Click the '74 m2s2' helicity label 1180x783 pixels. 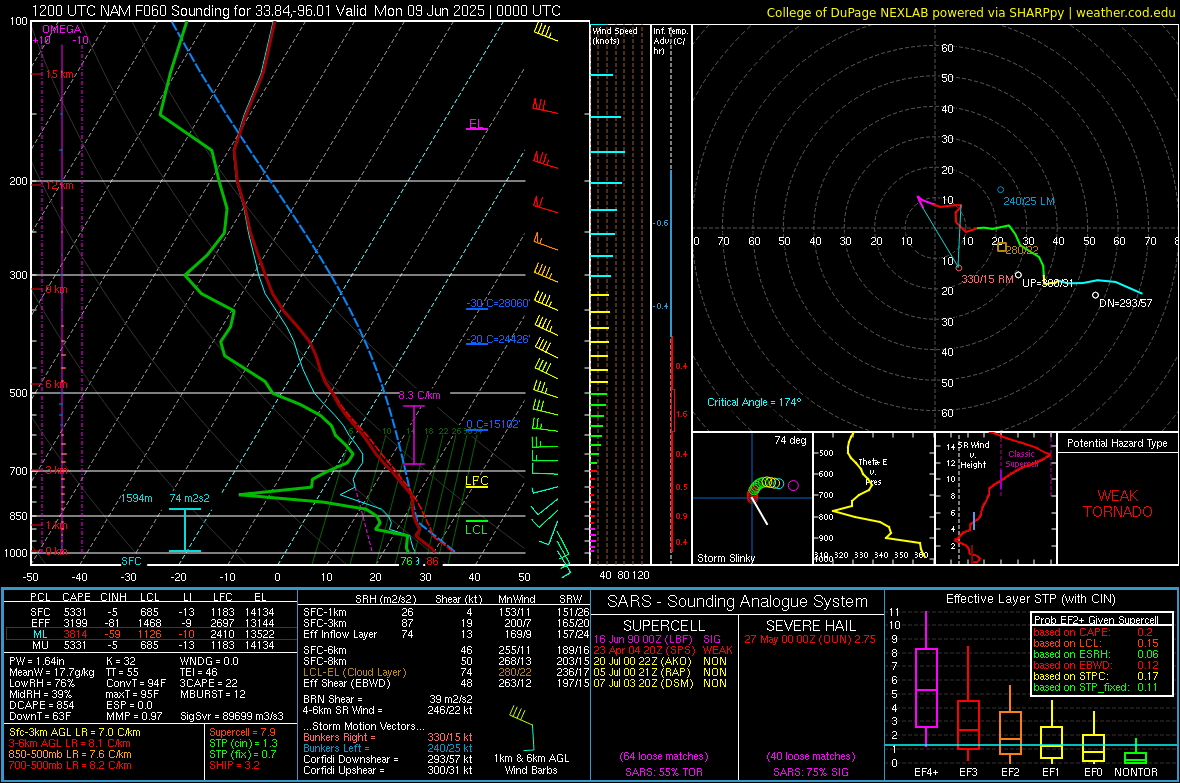click(190, 498)
